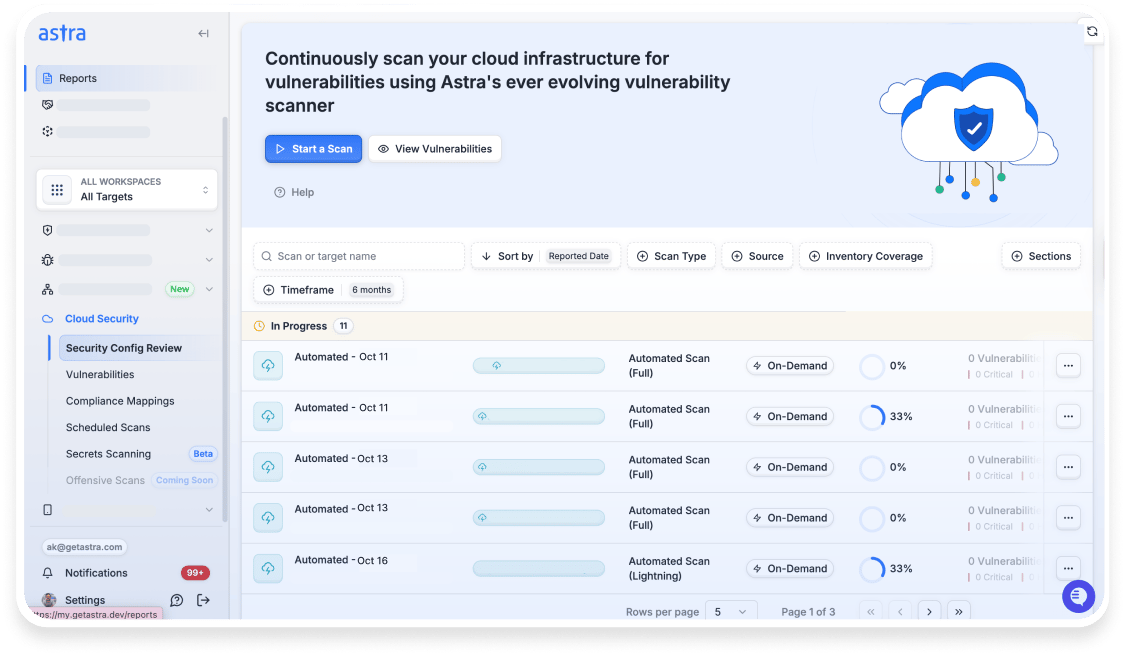The image size is (1126, 656).
Task: Collapse the In Progress group header
Action: coord(667,326)
